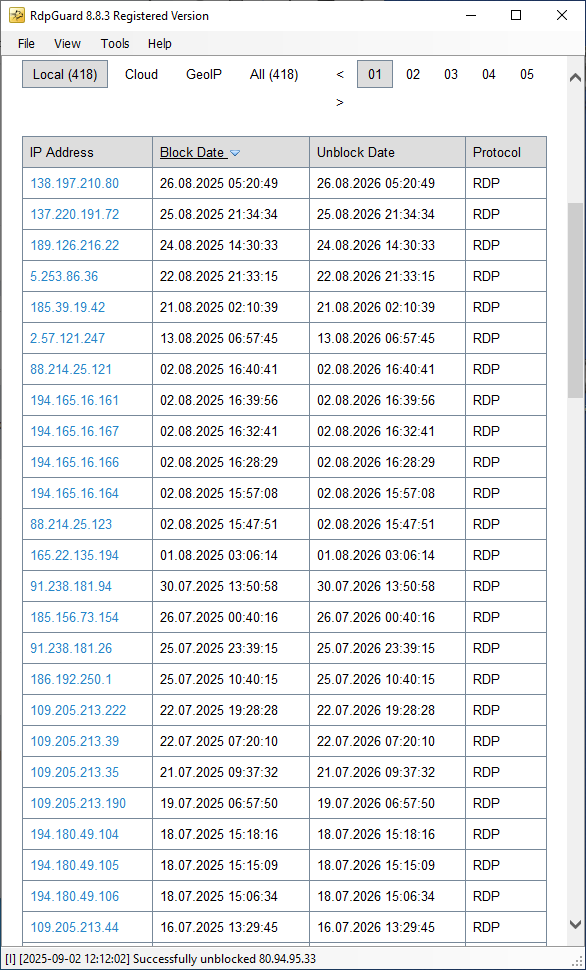Open the Tools menu
The image size is (586, 970).
(115, 43)
